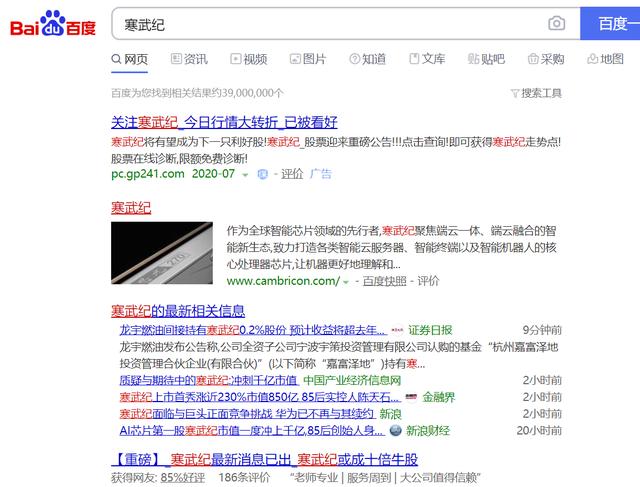
Task: Open 百度快照 cached page
Action: [x=384, y=281]
